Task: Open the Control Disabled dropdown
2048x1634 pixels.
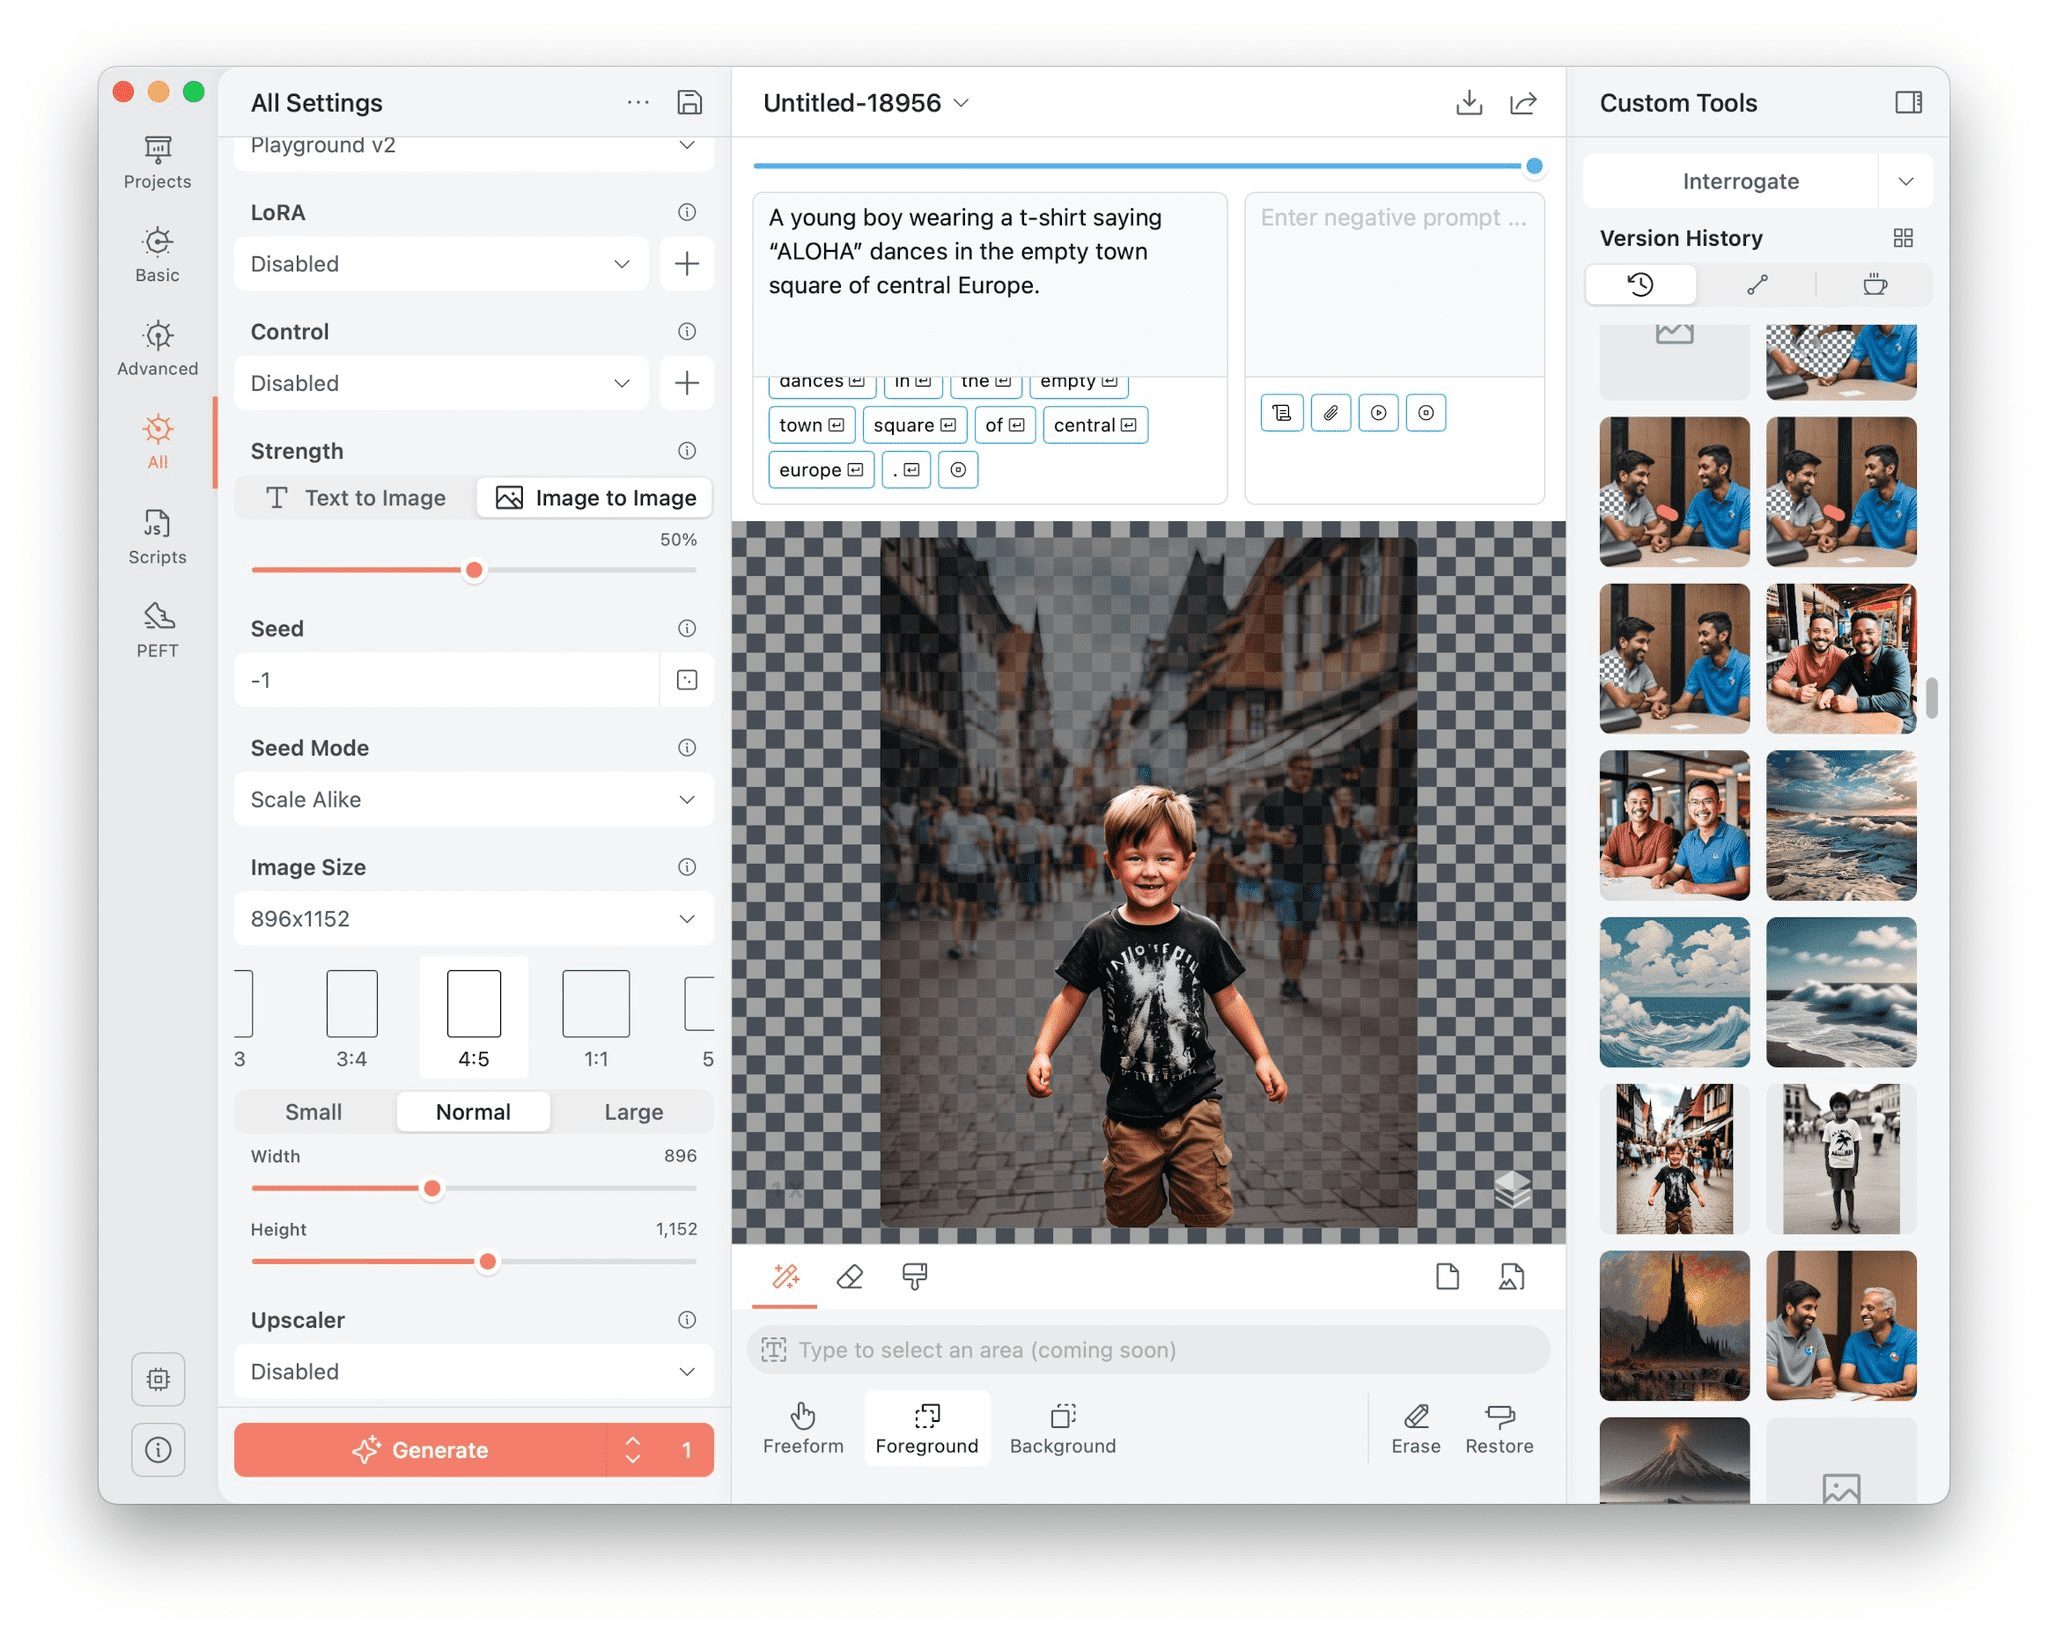Action: tap(441, 383)
